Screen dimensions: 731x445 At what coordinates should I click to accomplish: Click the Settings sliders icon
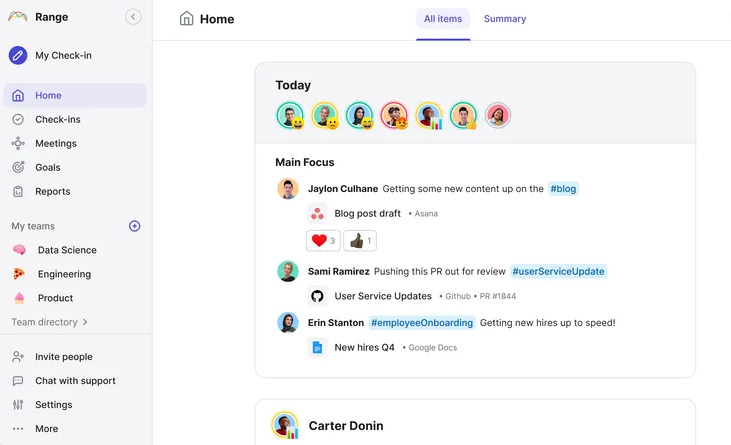[x=18, y=405]
